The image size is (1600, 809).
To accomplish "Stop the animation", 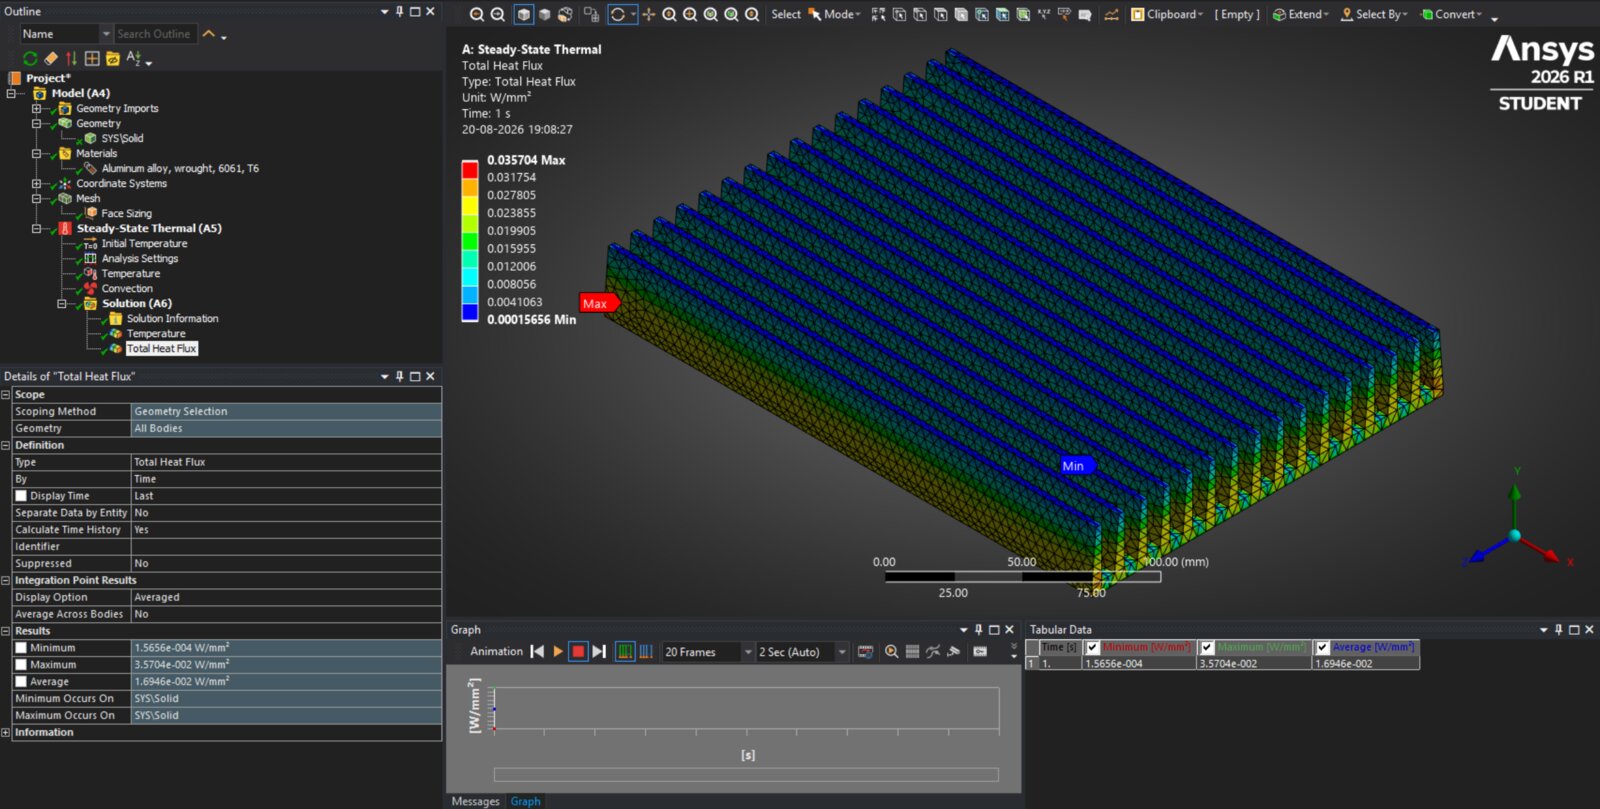I will click(x=578, y=651).
